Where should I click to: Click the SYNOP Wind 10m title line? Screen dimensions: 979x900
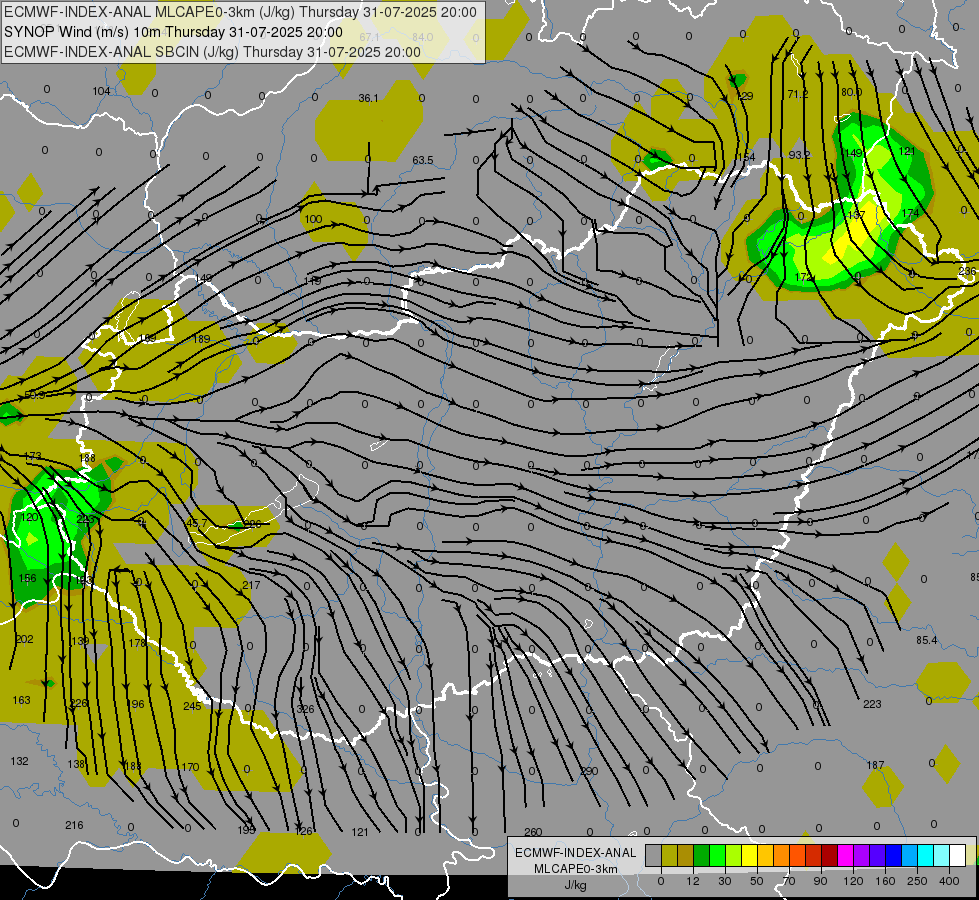tap(174, 32)
